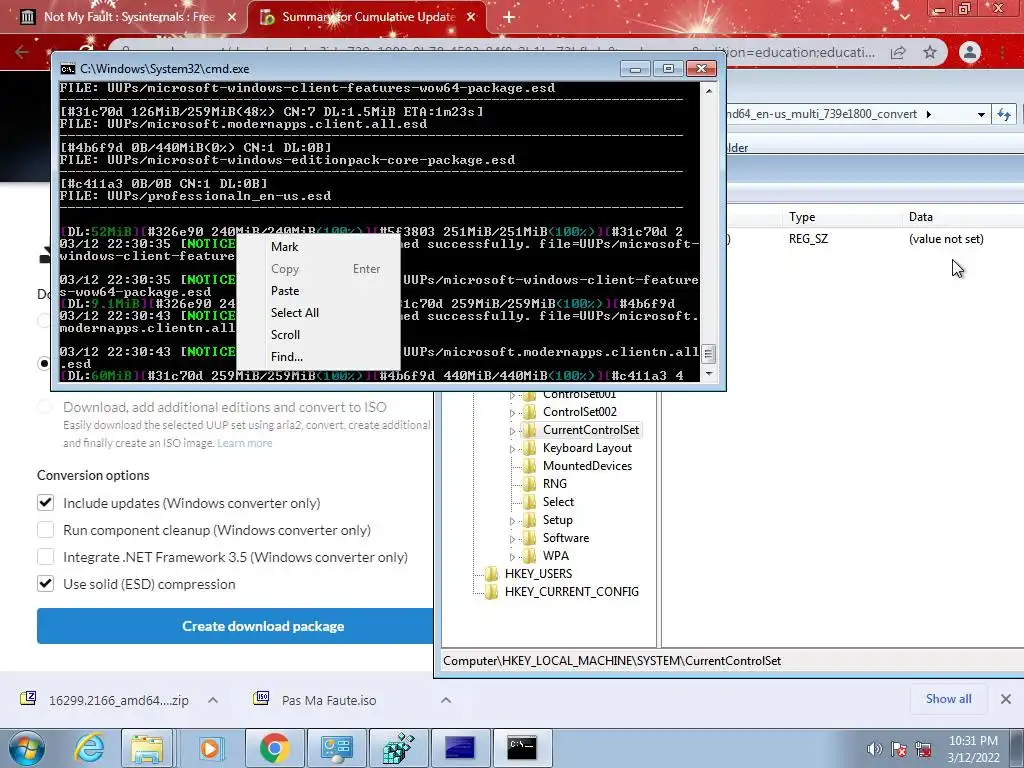Image resolution: width=1024 pixels, height=768 pixels.
Task: Select the ControlSet002 key
Action: [579, 412]
